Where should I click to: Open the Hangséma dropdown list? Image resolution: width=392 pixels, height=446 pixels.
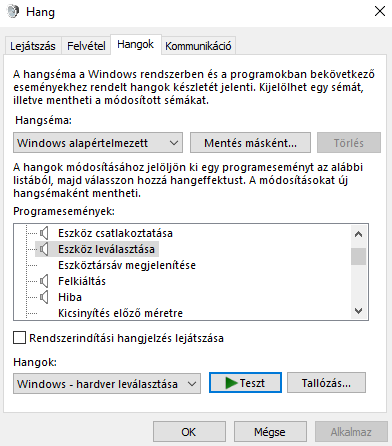tap(98, 143)
